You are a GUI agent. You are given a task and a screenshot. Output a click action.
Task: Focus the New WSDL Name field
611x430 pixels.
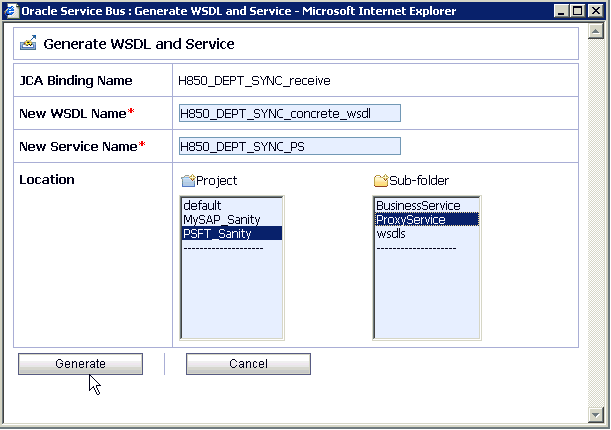pyautogui.click(x=290, y=113)
